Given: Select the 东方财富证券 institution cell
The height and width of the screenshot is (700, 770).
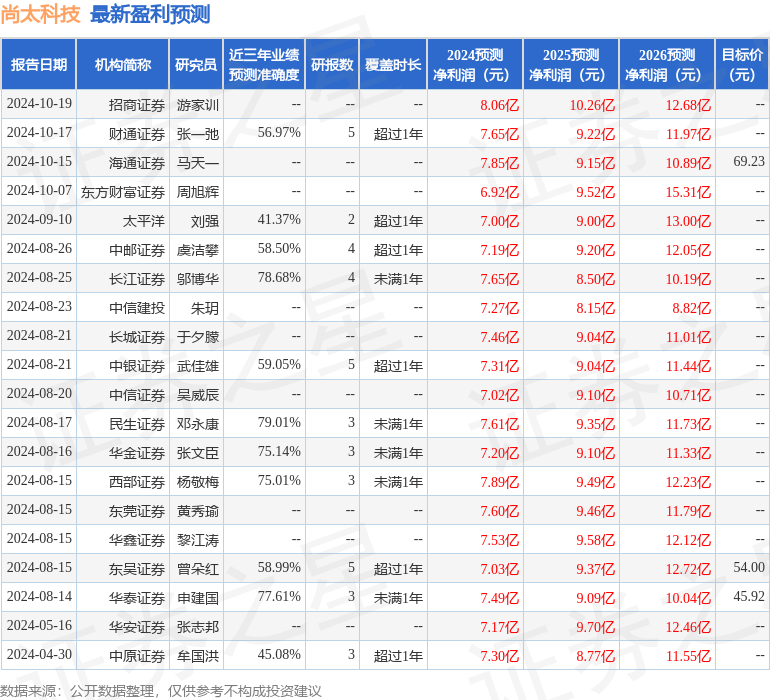Looking at the screenshot, I should point(123,192).
